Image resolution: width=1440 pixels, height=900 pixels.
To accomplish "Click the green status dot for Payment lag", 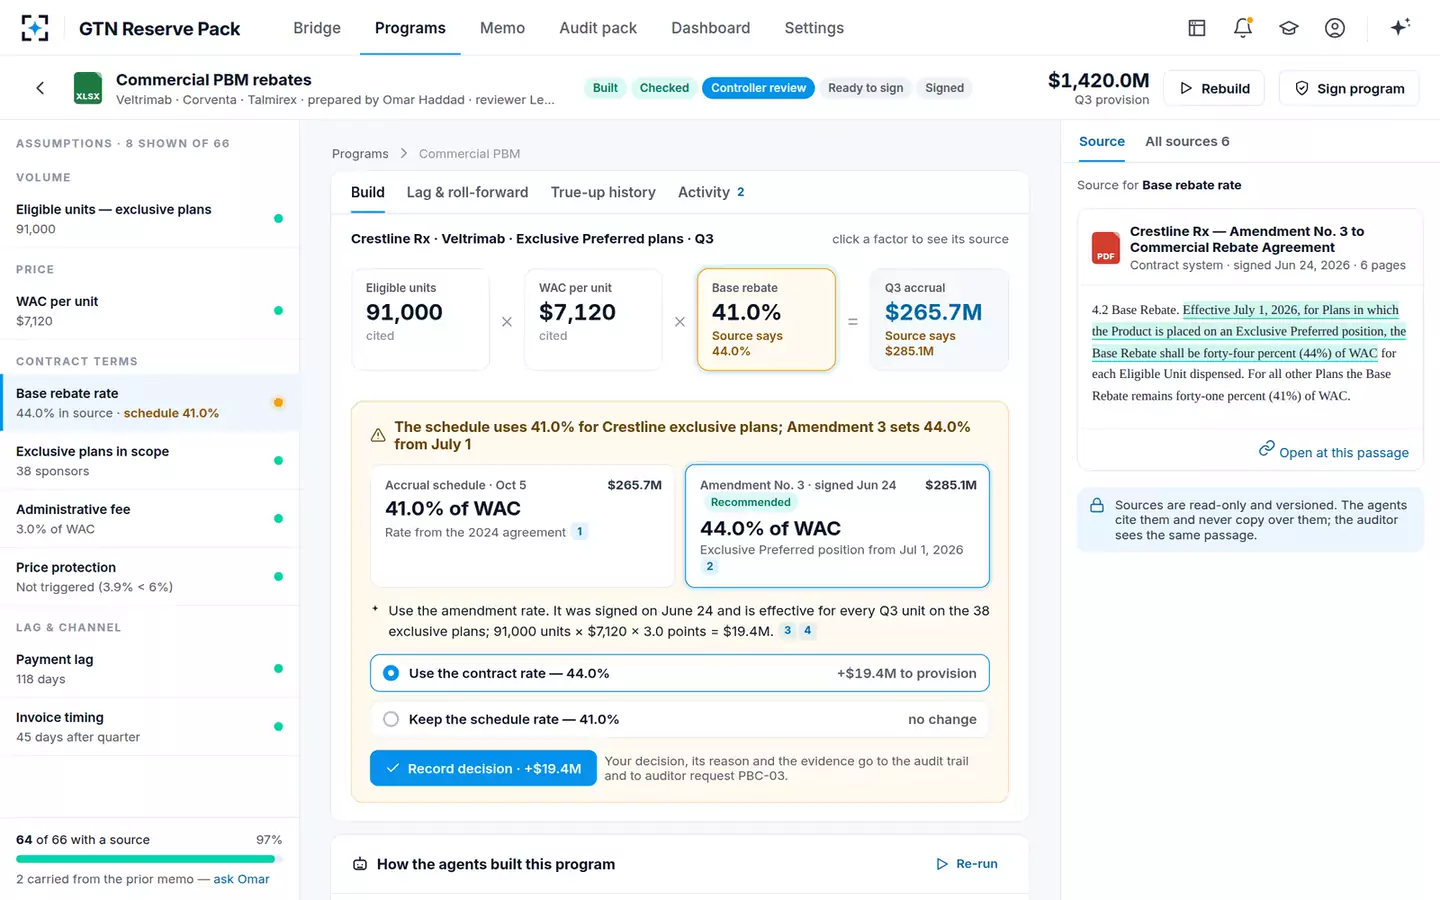I will pos(278,669).
